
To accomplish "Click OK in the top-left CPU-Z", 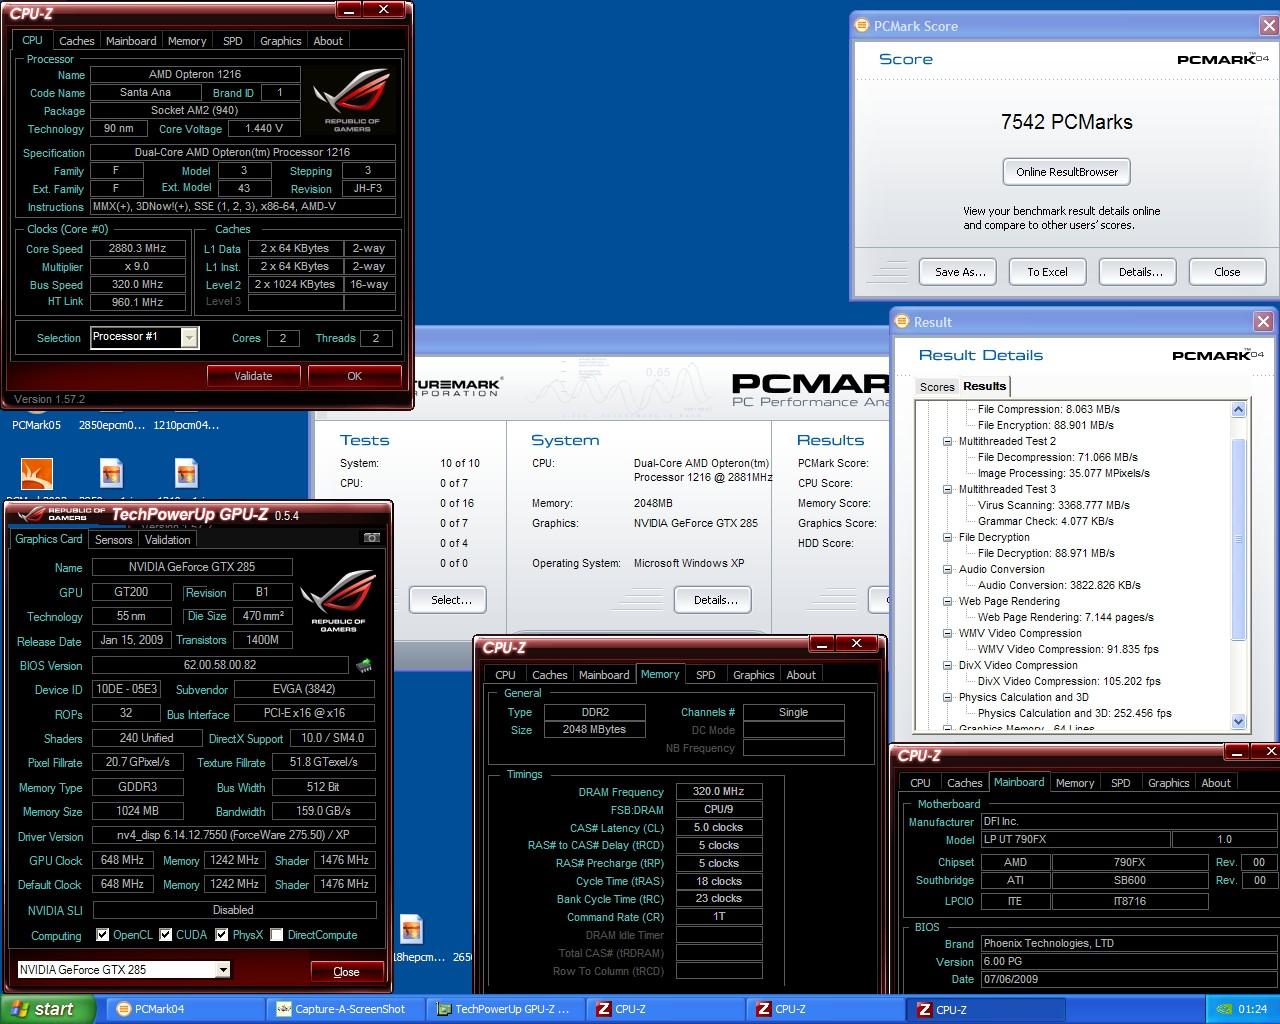I will pyautogui.click(x=354, y=376).
